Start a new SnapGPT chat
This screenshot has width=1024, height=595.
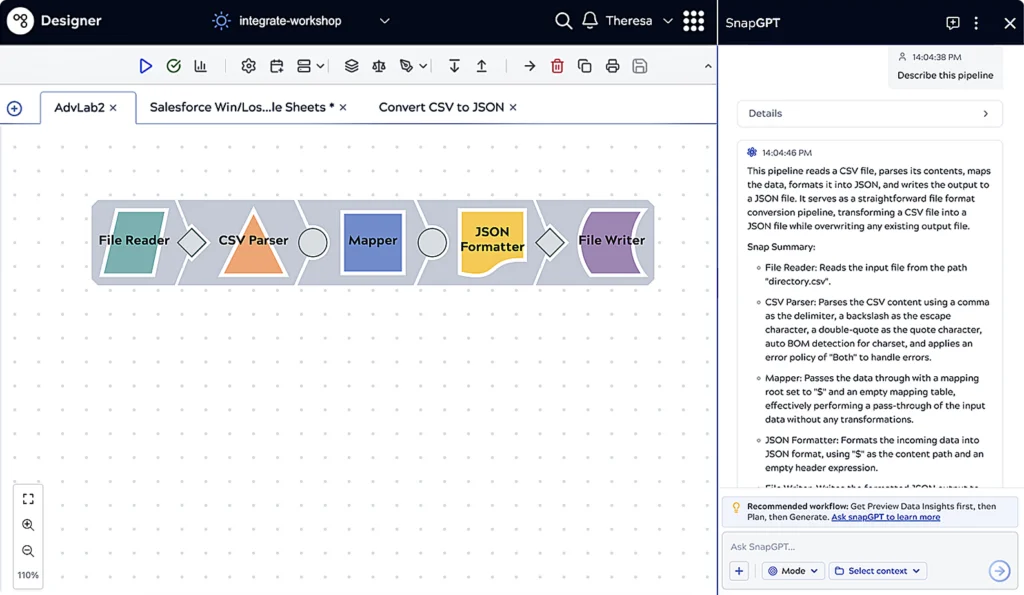[x=953, y=23]
